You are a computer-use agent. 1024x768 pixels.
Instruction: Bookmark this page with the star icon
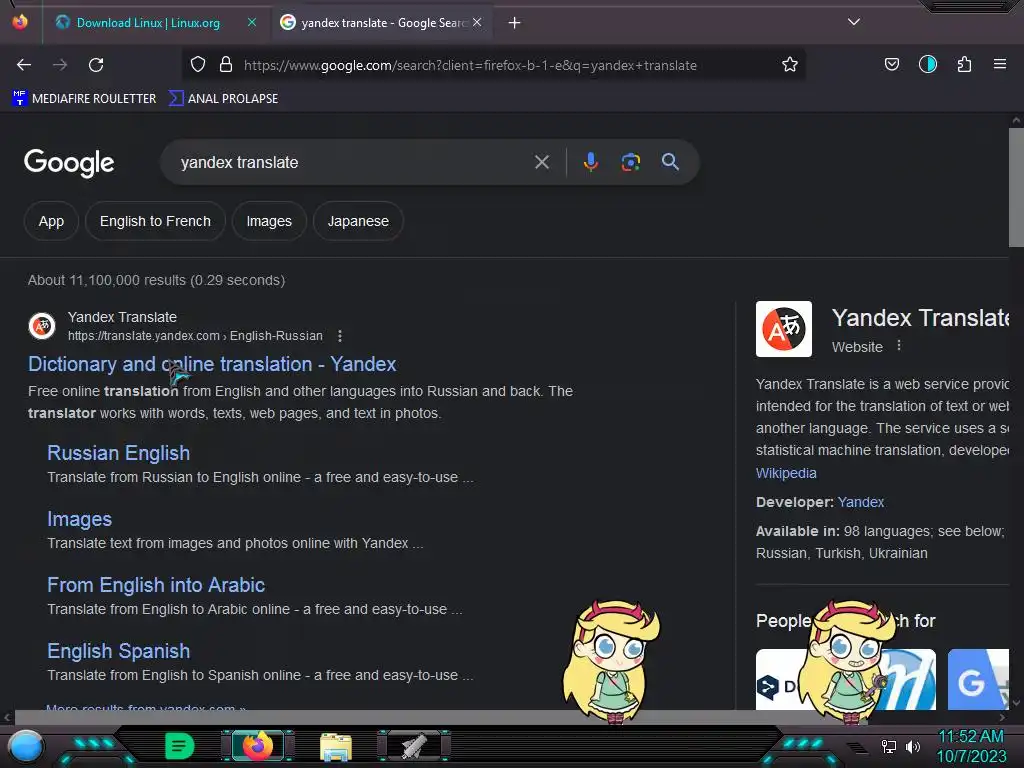click(790, 65)
